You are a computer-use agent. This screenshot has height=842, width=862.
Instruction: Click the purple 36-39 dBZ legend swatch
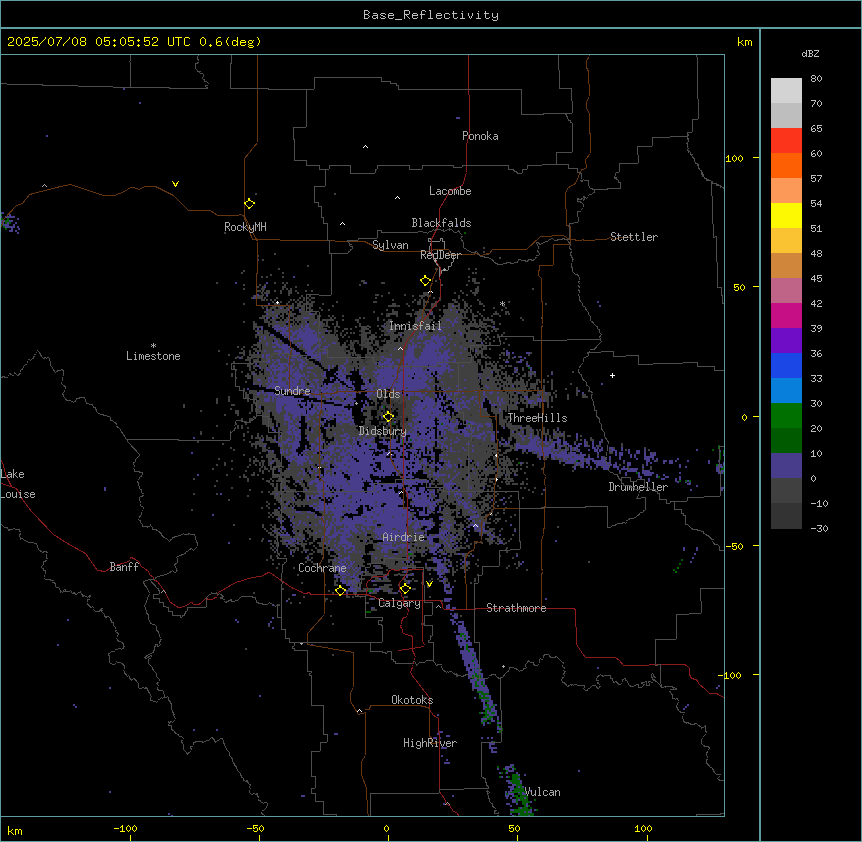coord(786,341)
